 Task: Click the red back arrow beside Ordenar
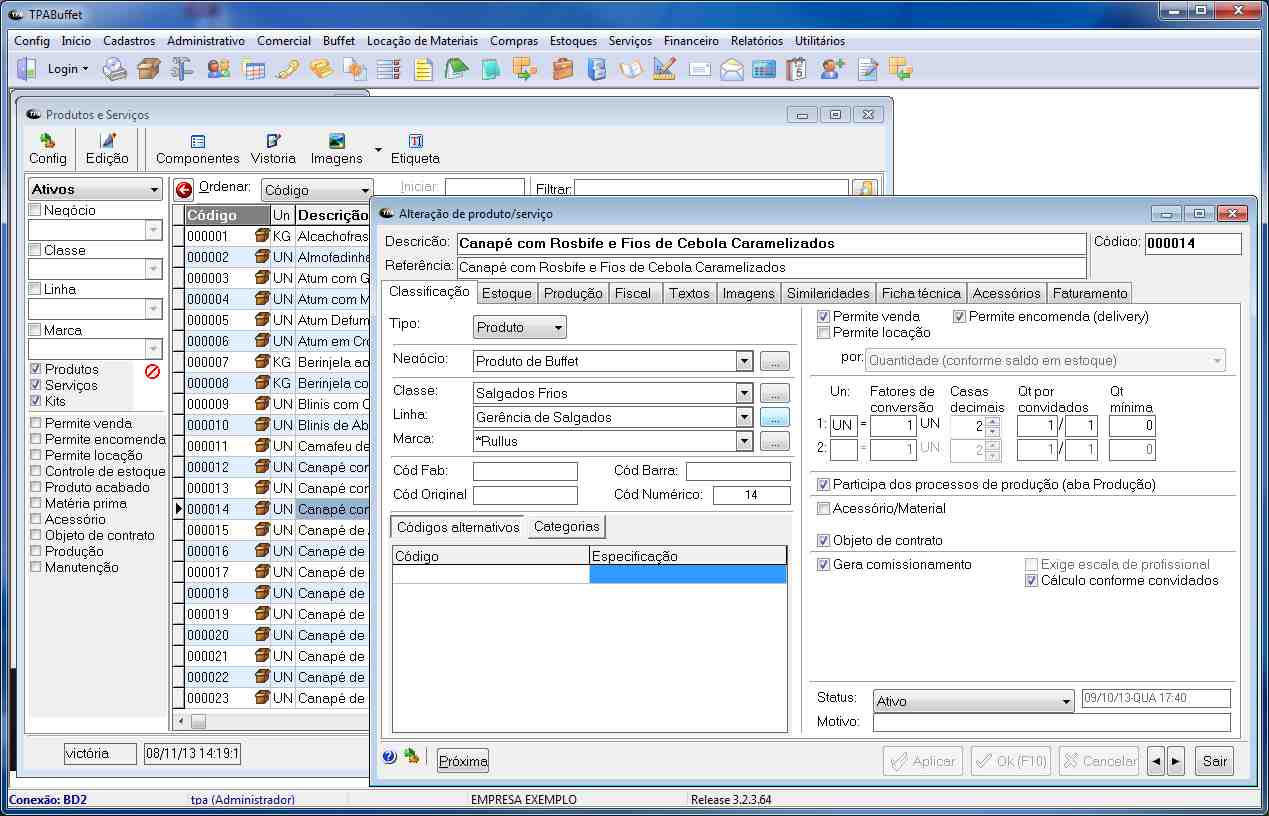pos(184,190)
